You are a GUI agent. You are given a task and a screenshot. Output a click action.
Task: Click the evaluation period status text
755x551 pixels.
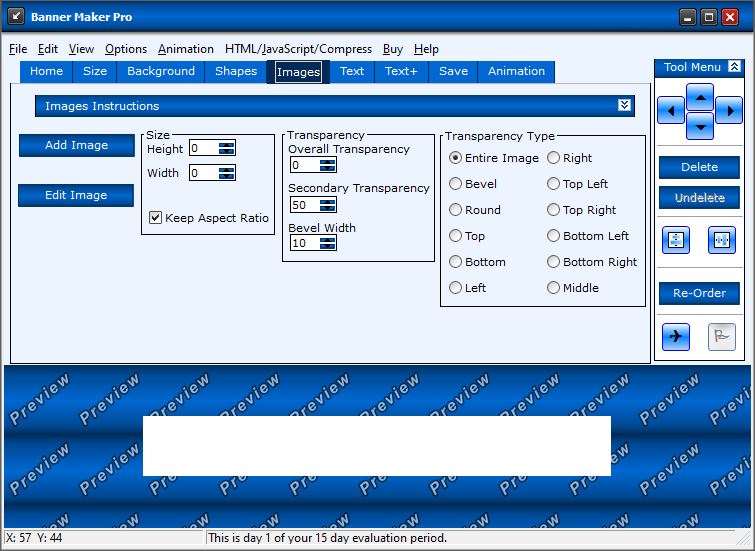(327, 538)
